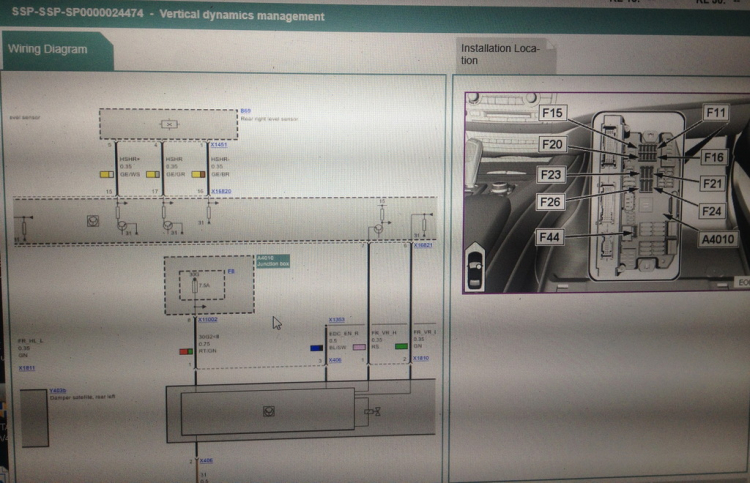Open the X11002 connector link

208,319
